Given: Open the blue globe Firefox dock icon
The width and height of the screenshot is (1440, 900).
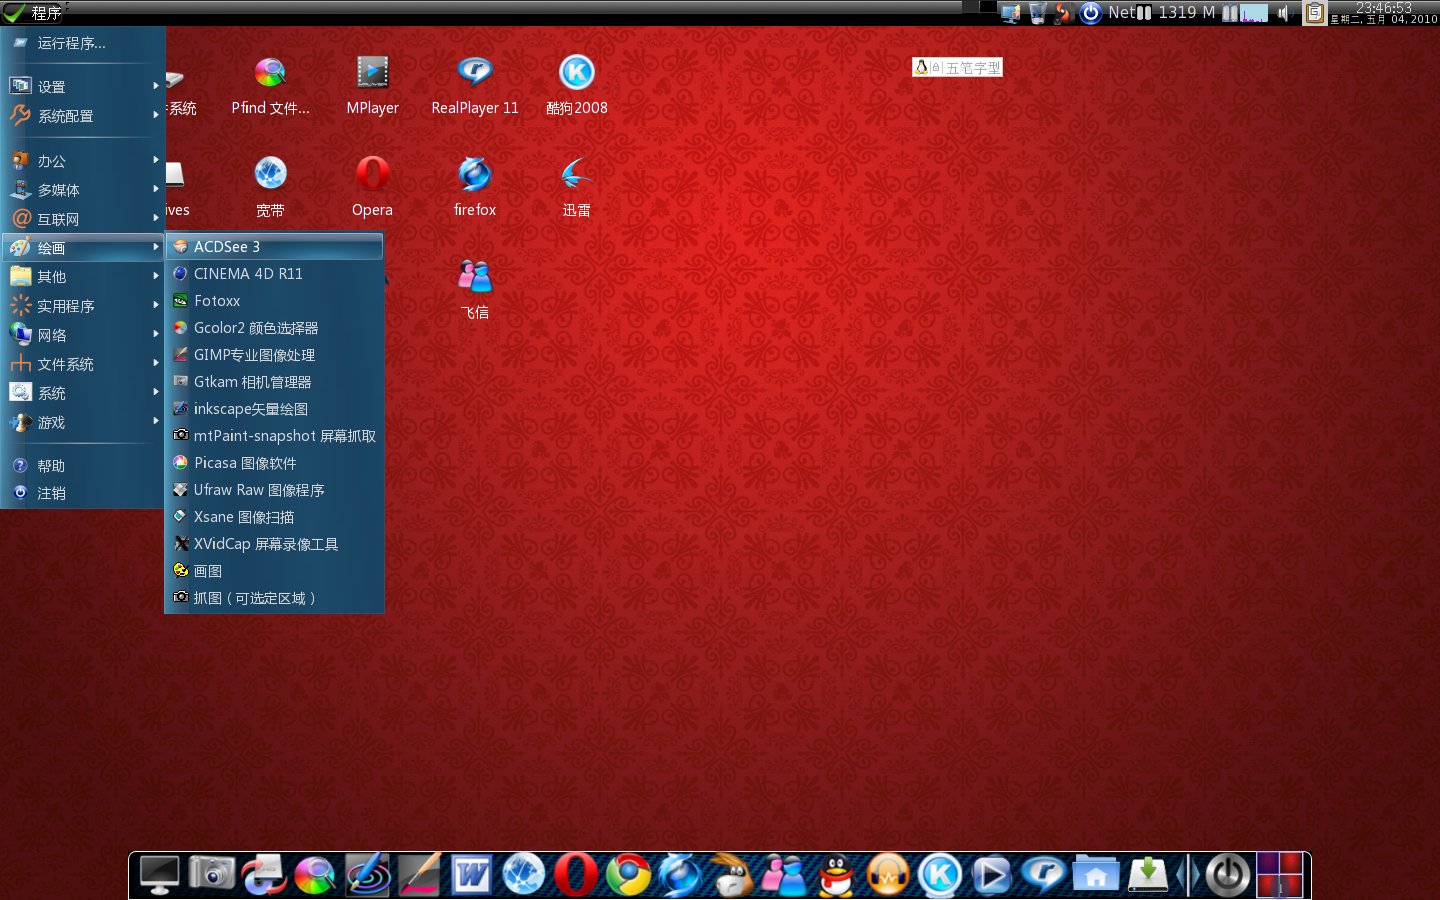Looking at the screenshot, I should point(679,876).
